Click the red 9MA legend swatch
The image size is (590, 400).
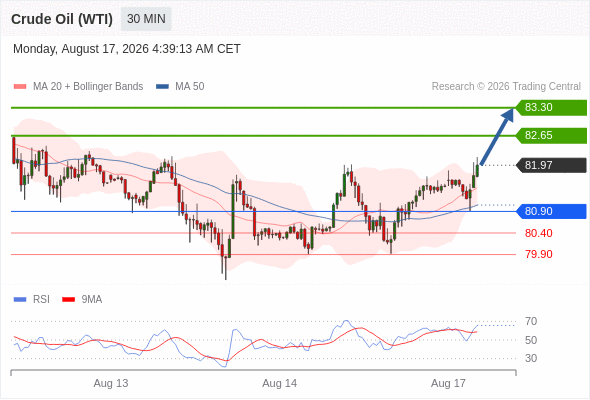pyautogui.click(x=68, y=300)
